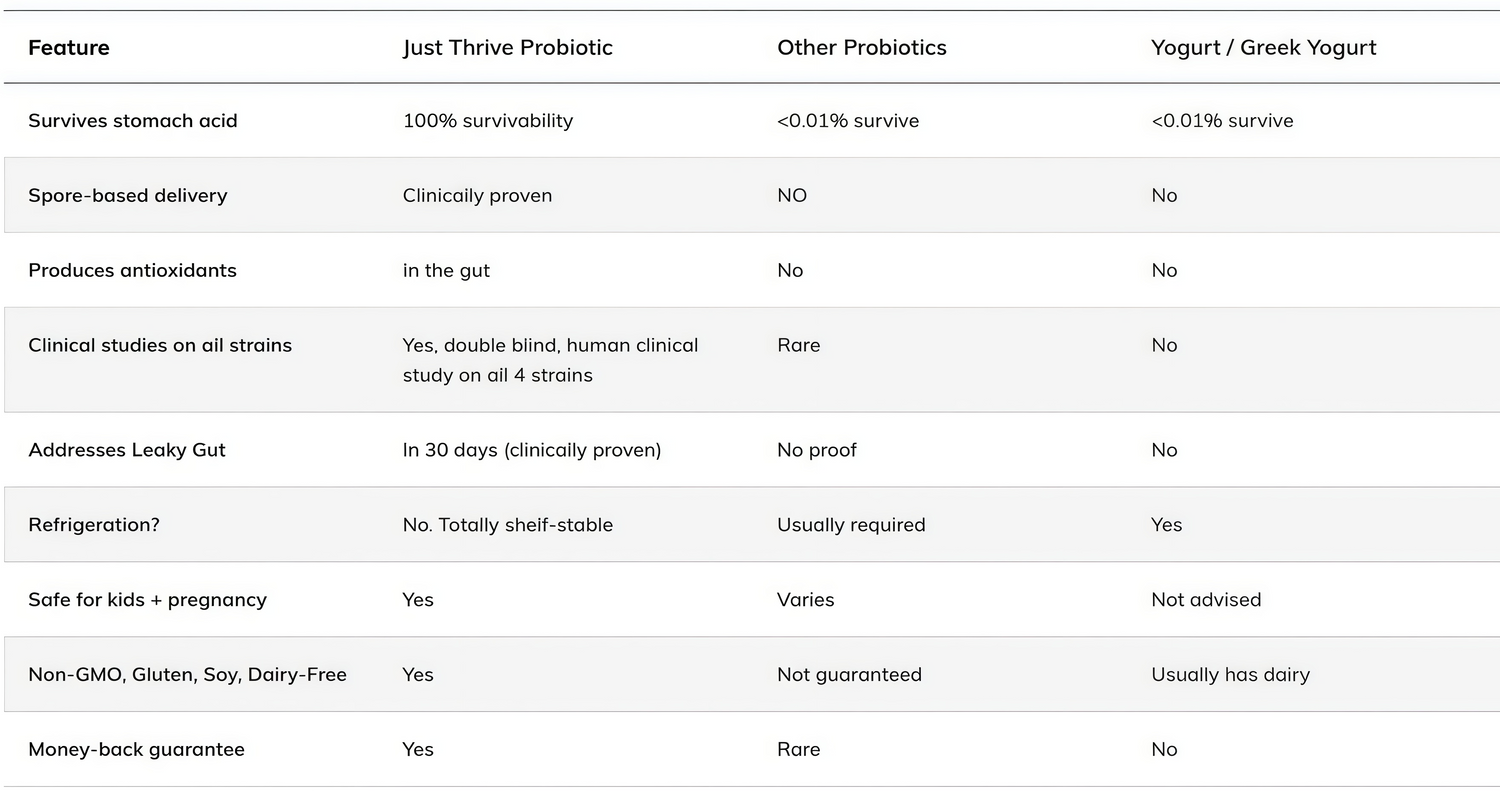This screenshot has height=792, width=1500.
Task: Select the 'Not advised' cell
Action: point(1206,600)
